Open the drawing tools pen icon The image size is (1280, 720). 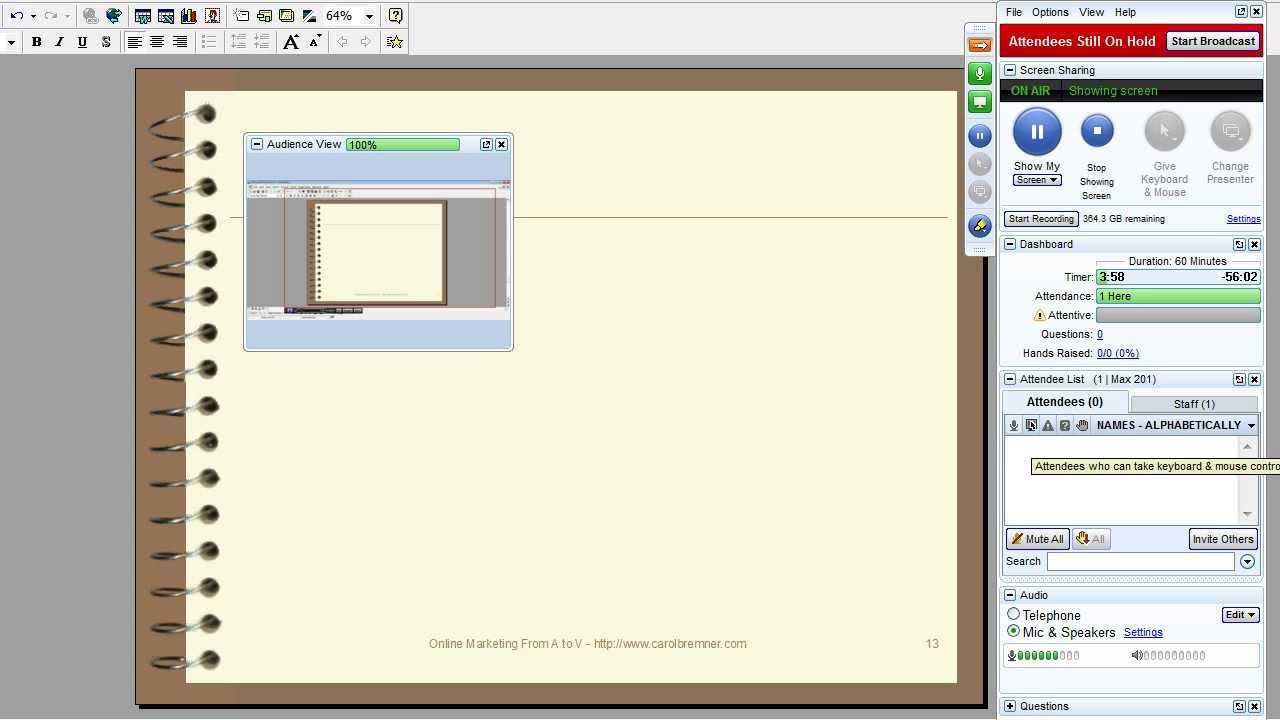coord(980,226)
